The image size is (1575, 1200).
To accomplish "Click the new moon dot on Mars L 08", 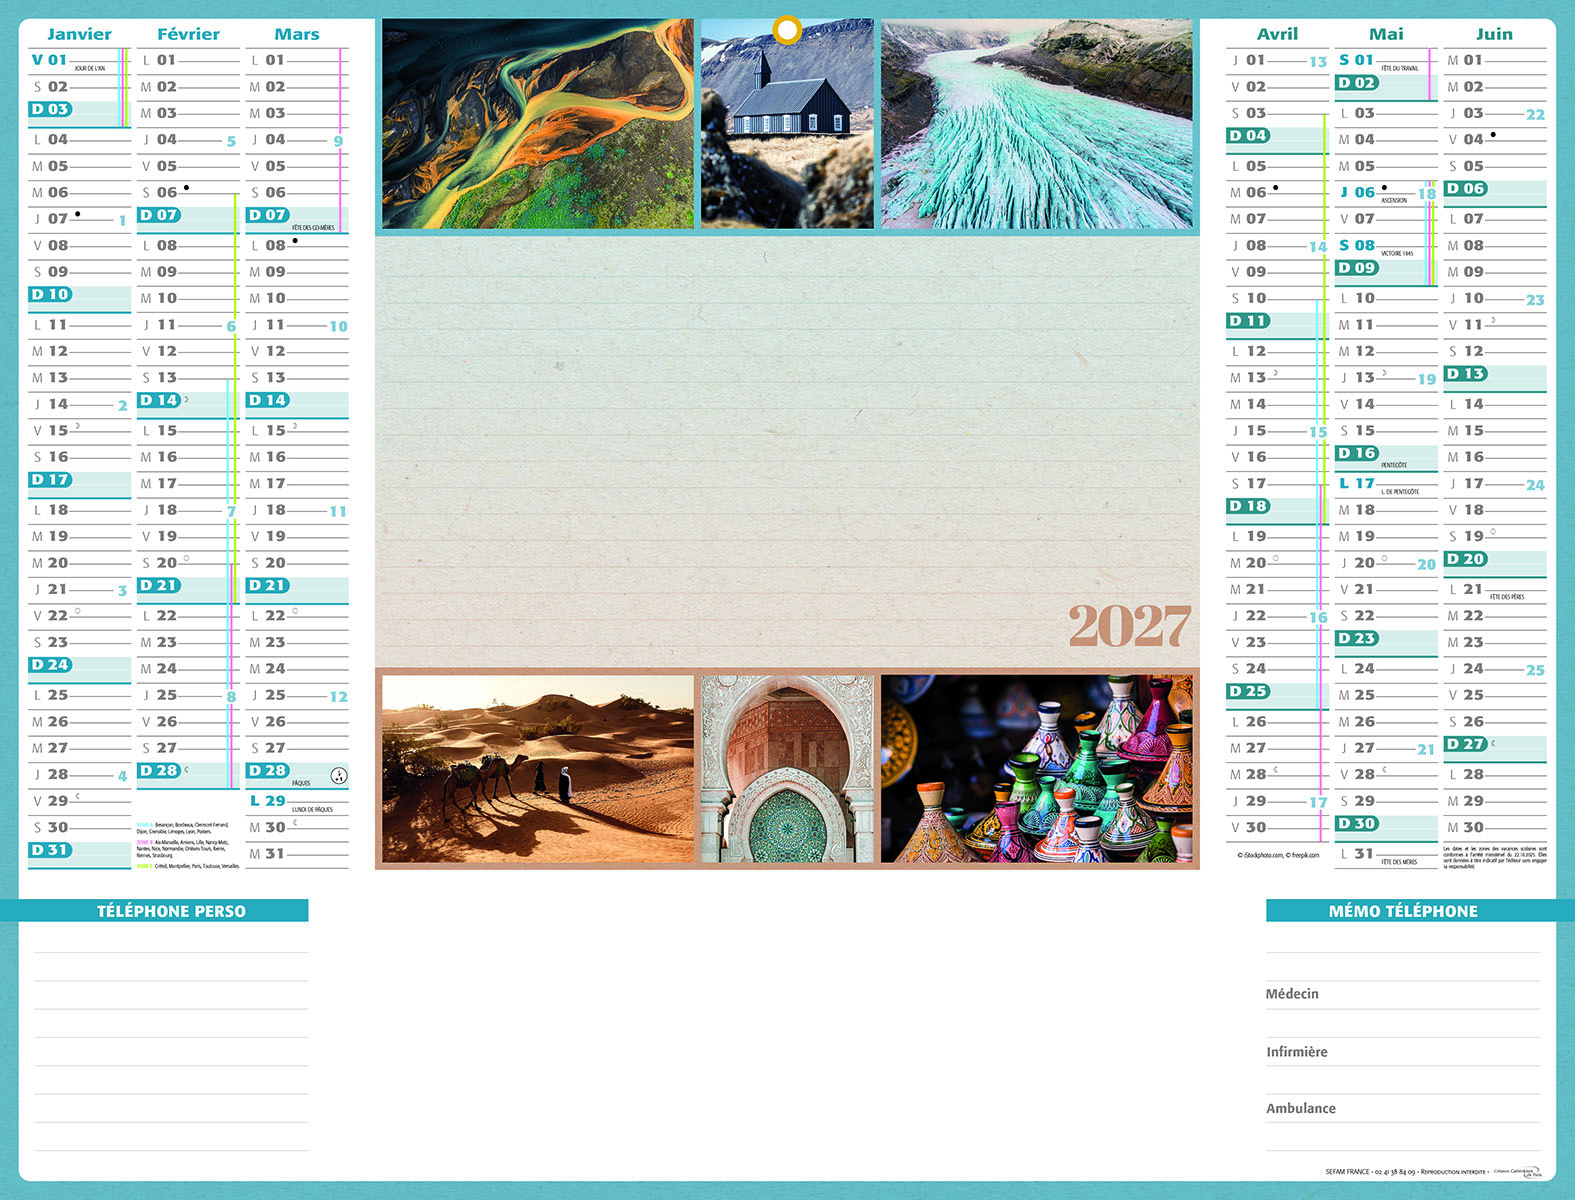I will (295, 241).
